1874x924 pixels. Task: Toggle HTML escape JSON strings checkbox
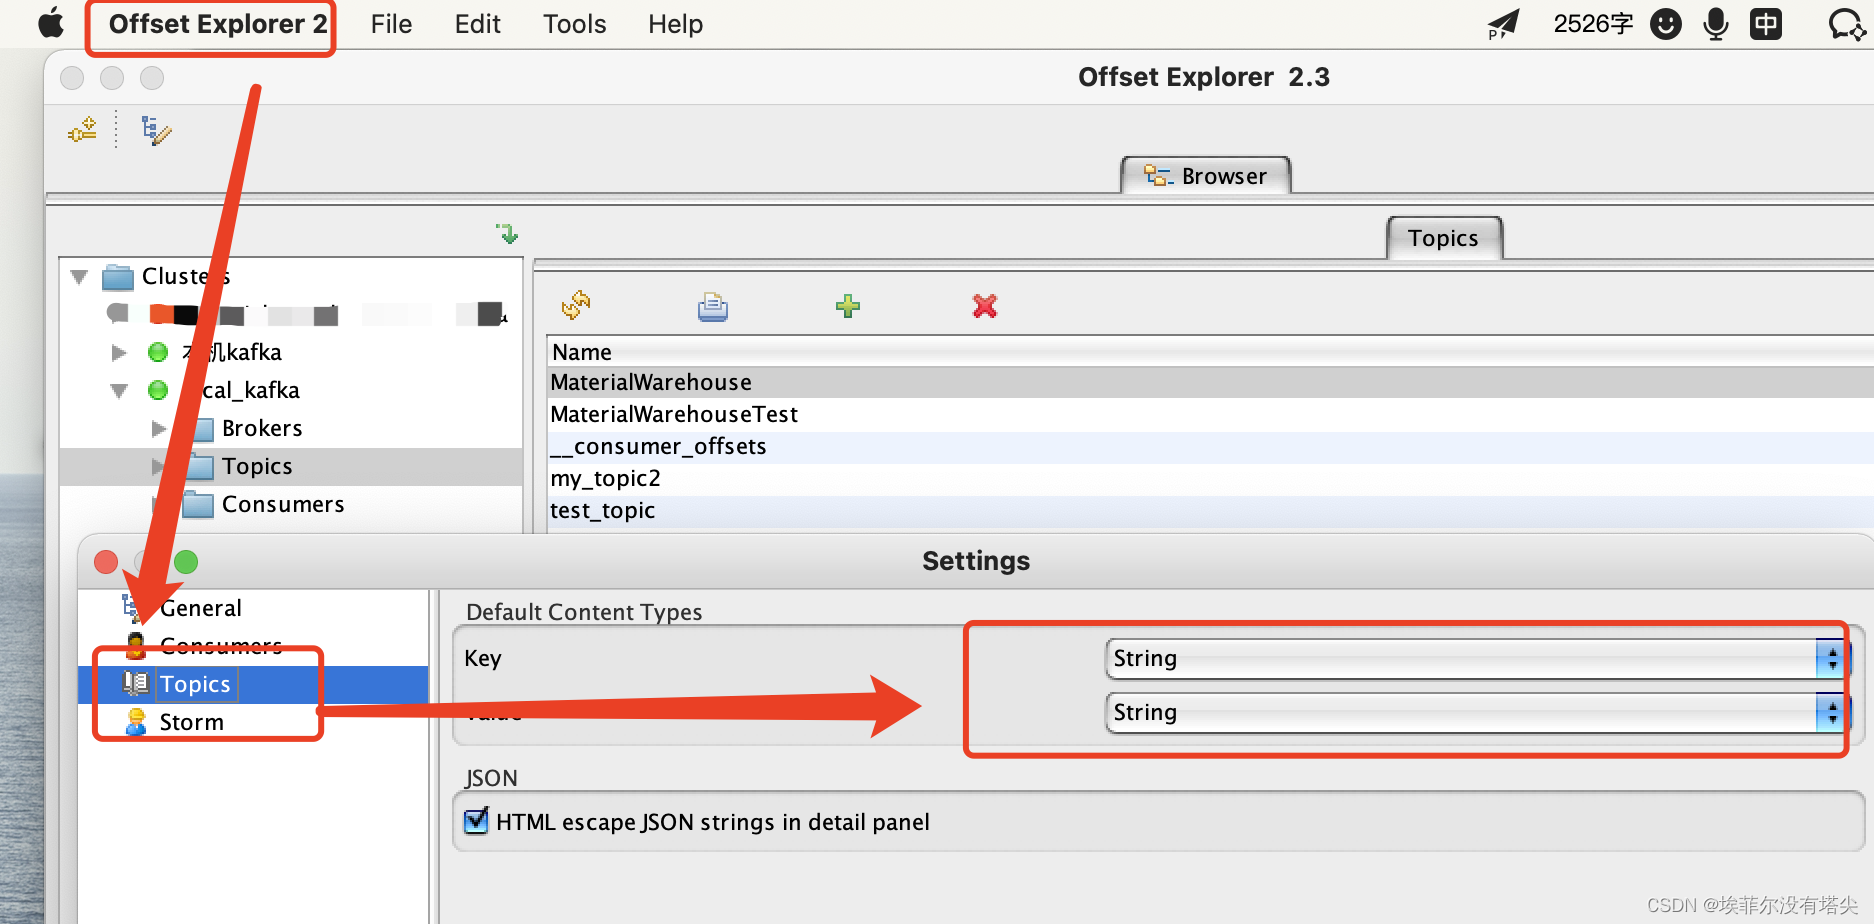pos(477,822)
